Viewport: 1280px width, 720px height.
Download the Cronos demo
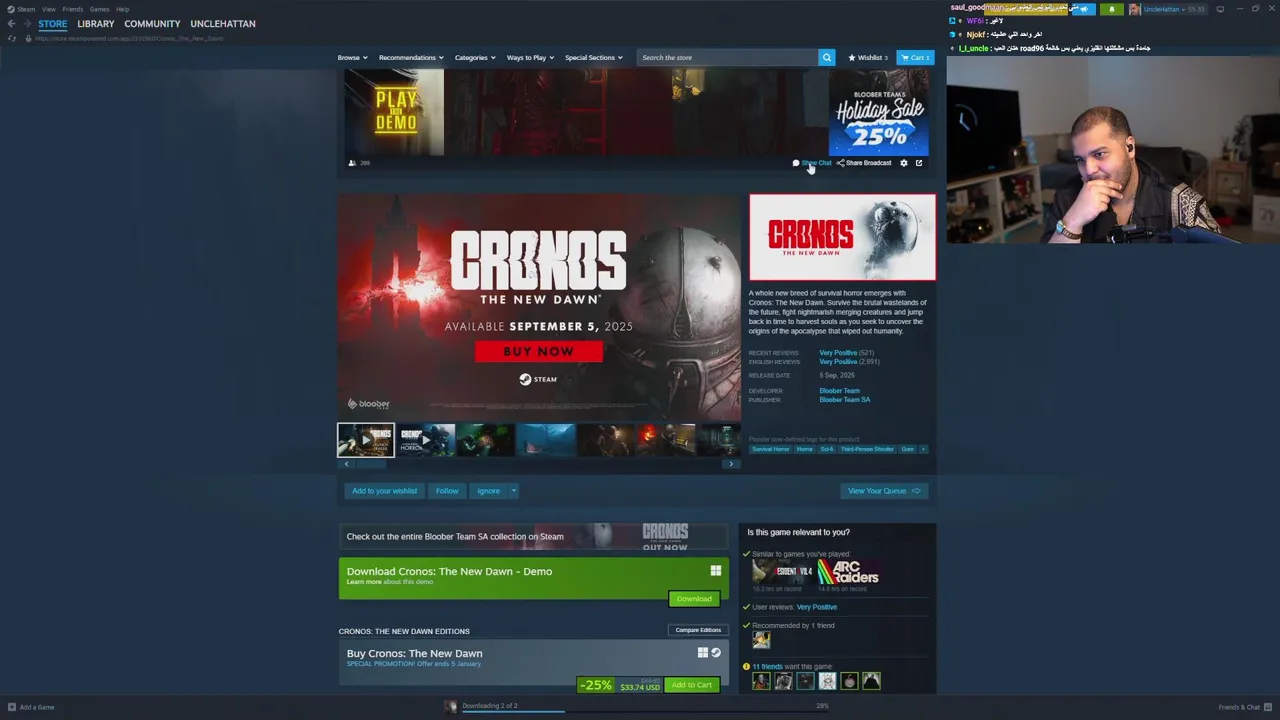694,599
